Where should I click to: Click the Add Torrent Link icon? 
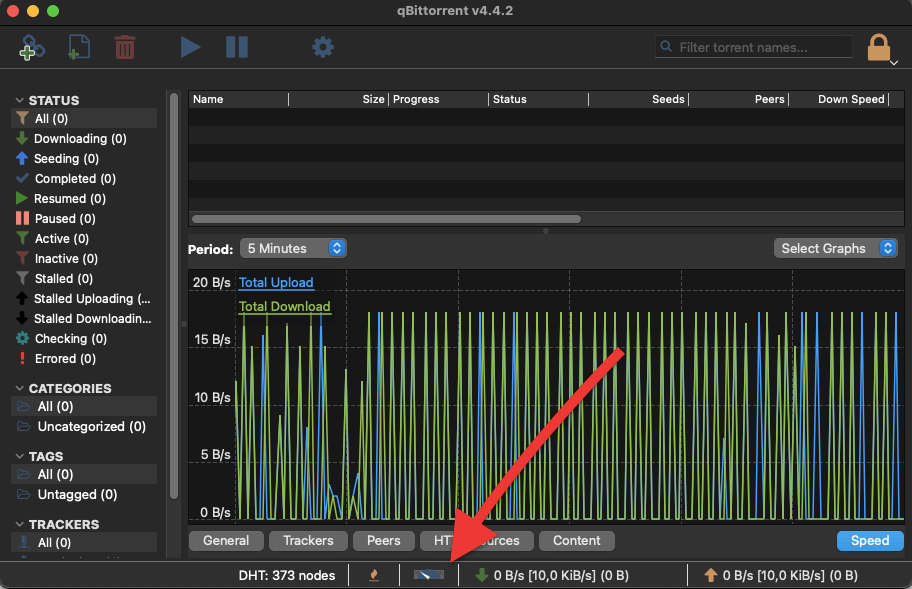[31, 47]
